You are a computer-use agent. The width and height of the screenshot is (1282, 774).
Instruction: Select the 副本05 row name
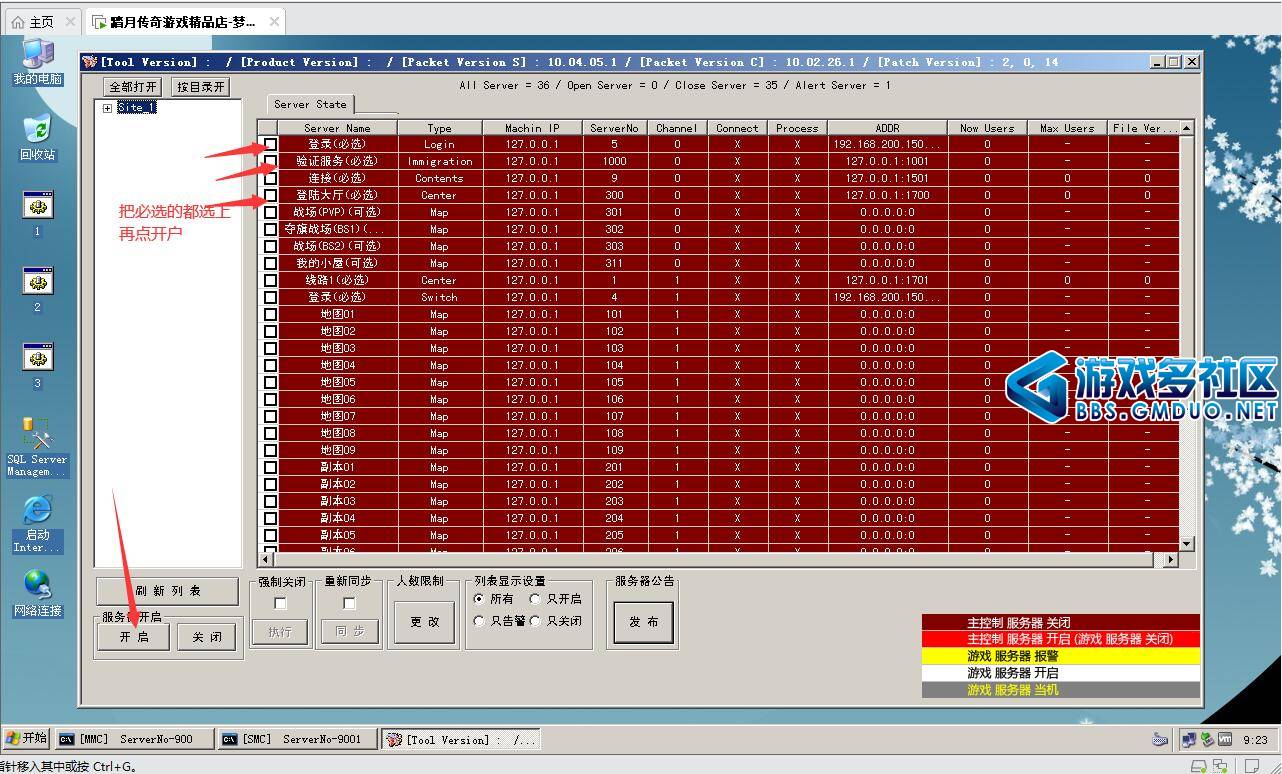tap(337, 535)
